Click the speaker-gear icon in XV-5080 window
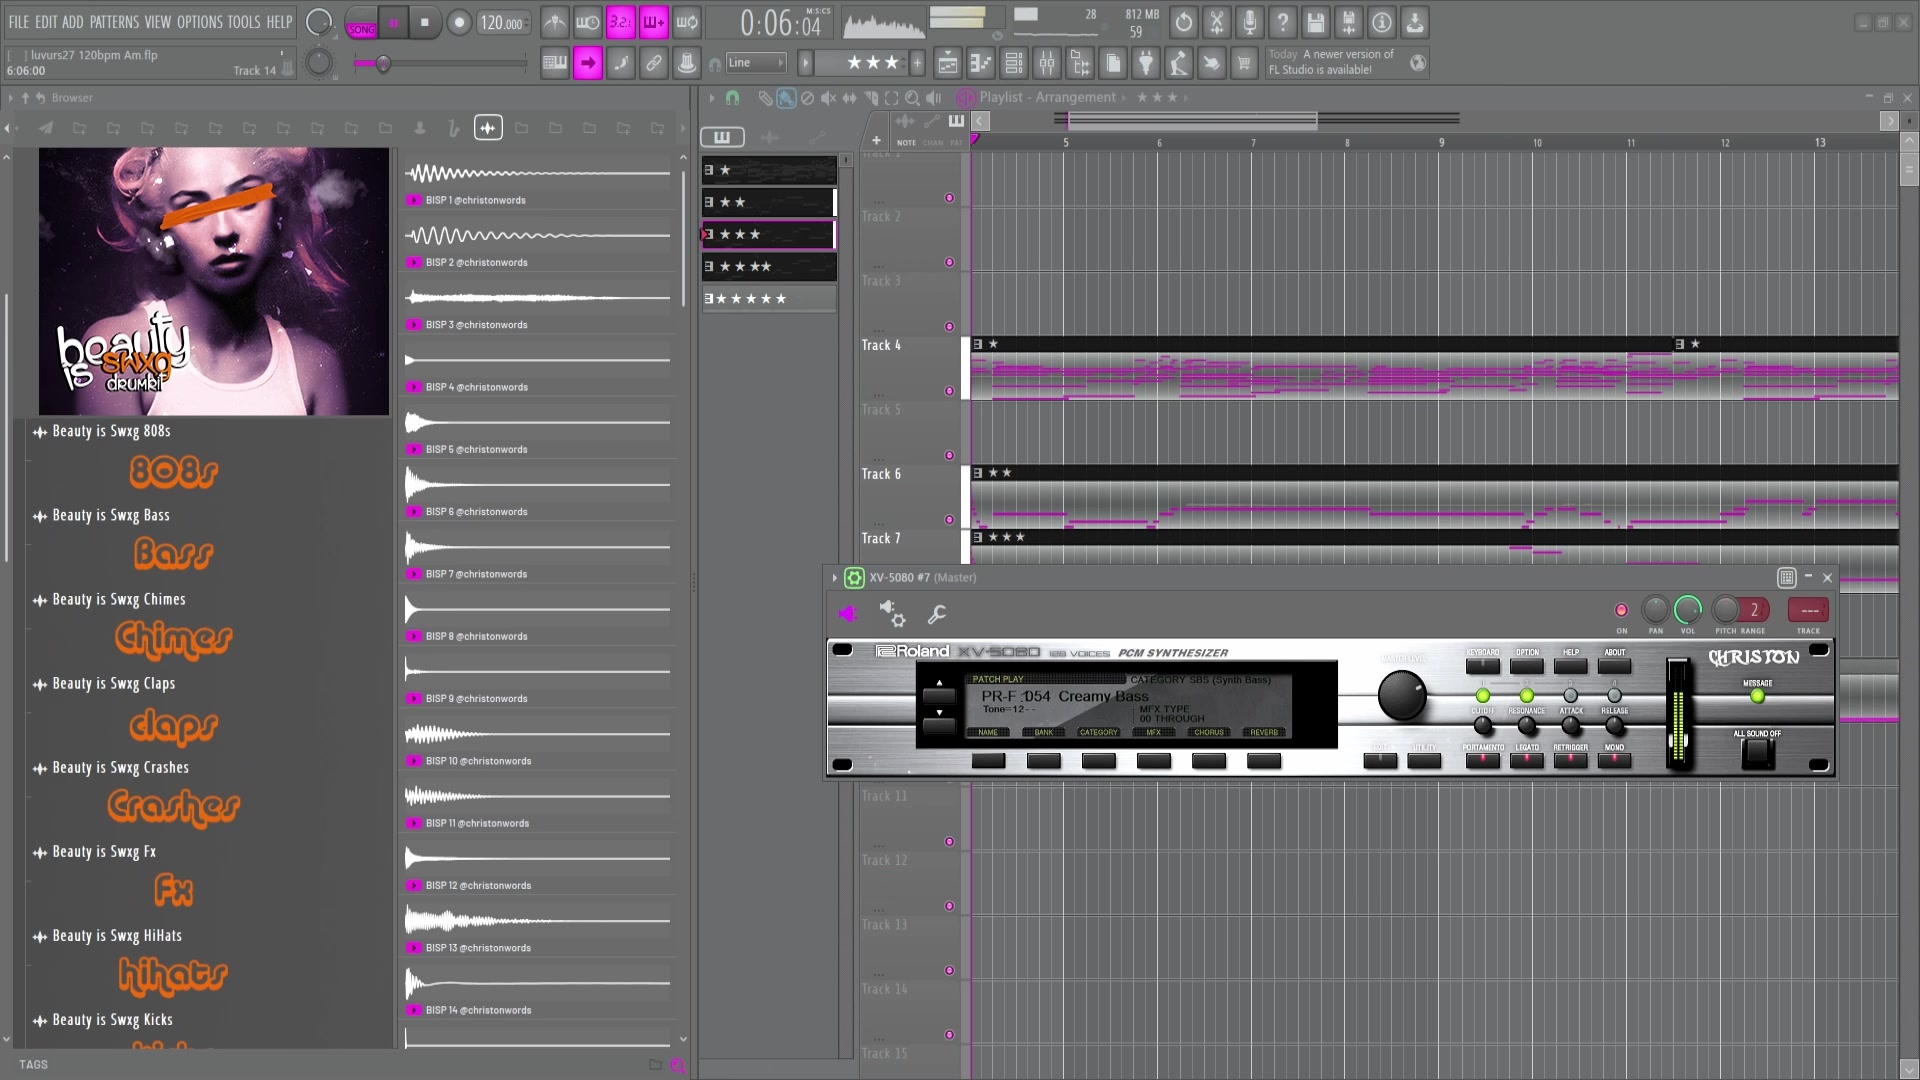This screenshot has height=1080, width=1920. tap(892, 614)
